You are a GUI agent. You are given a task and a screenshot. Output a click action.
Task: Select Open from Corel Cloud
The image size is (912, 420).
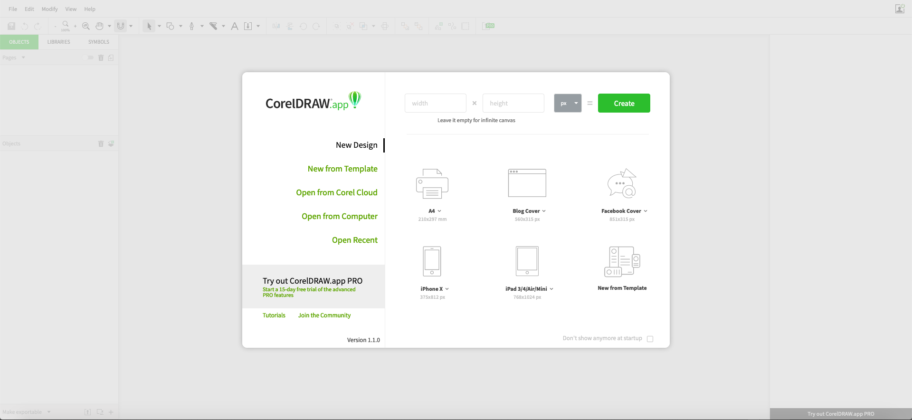coord(336,192)
